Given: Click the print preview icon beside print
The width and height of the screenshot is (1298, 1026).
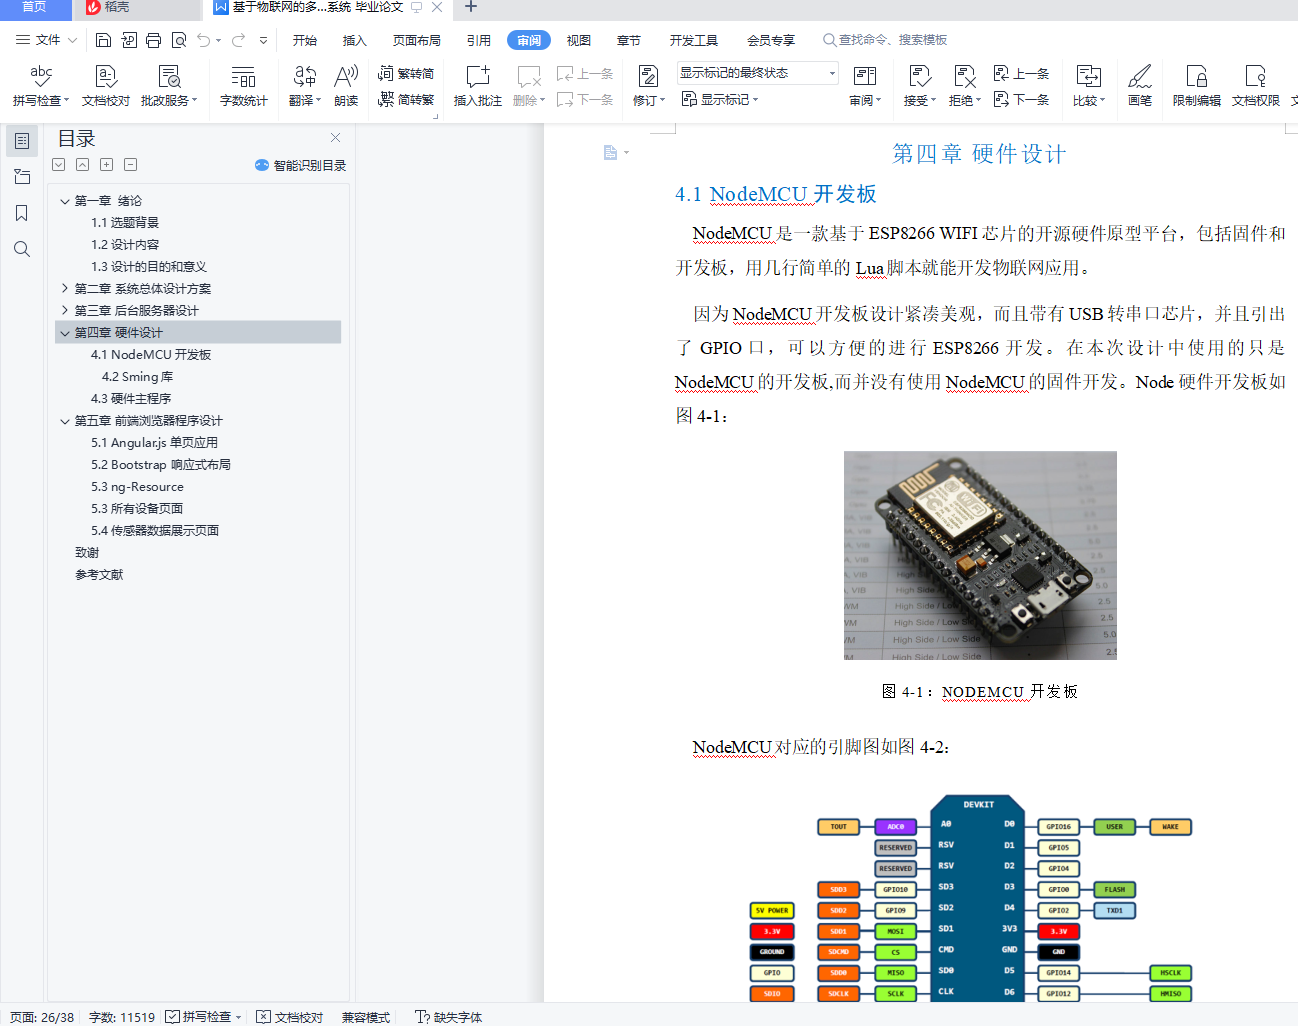Looking at the screenshot, I should pos(179,40).
